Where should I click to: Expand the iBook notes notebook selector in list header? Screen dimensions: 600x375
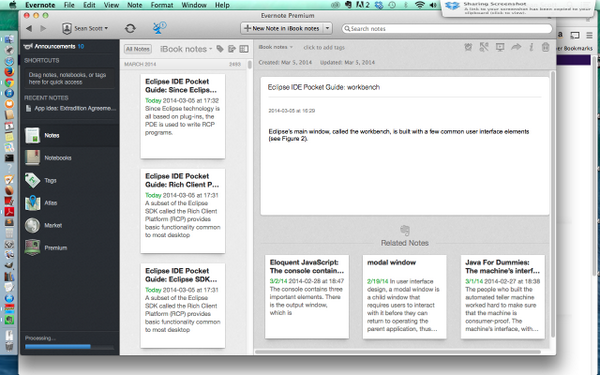tap(186, 49)
